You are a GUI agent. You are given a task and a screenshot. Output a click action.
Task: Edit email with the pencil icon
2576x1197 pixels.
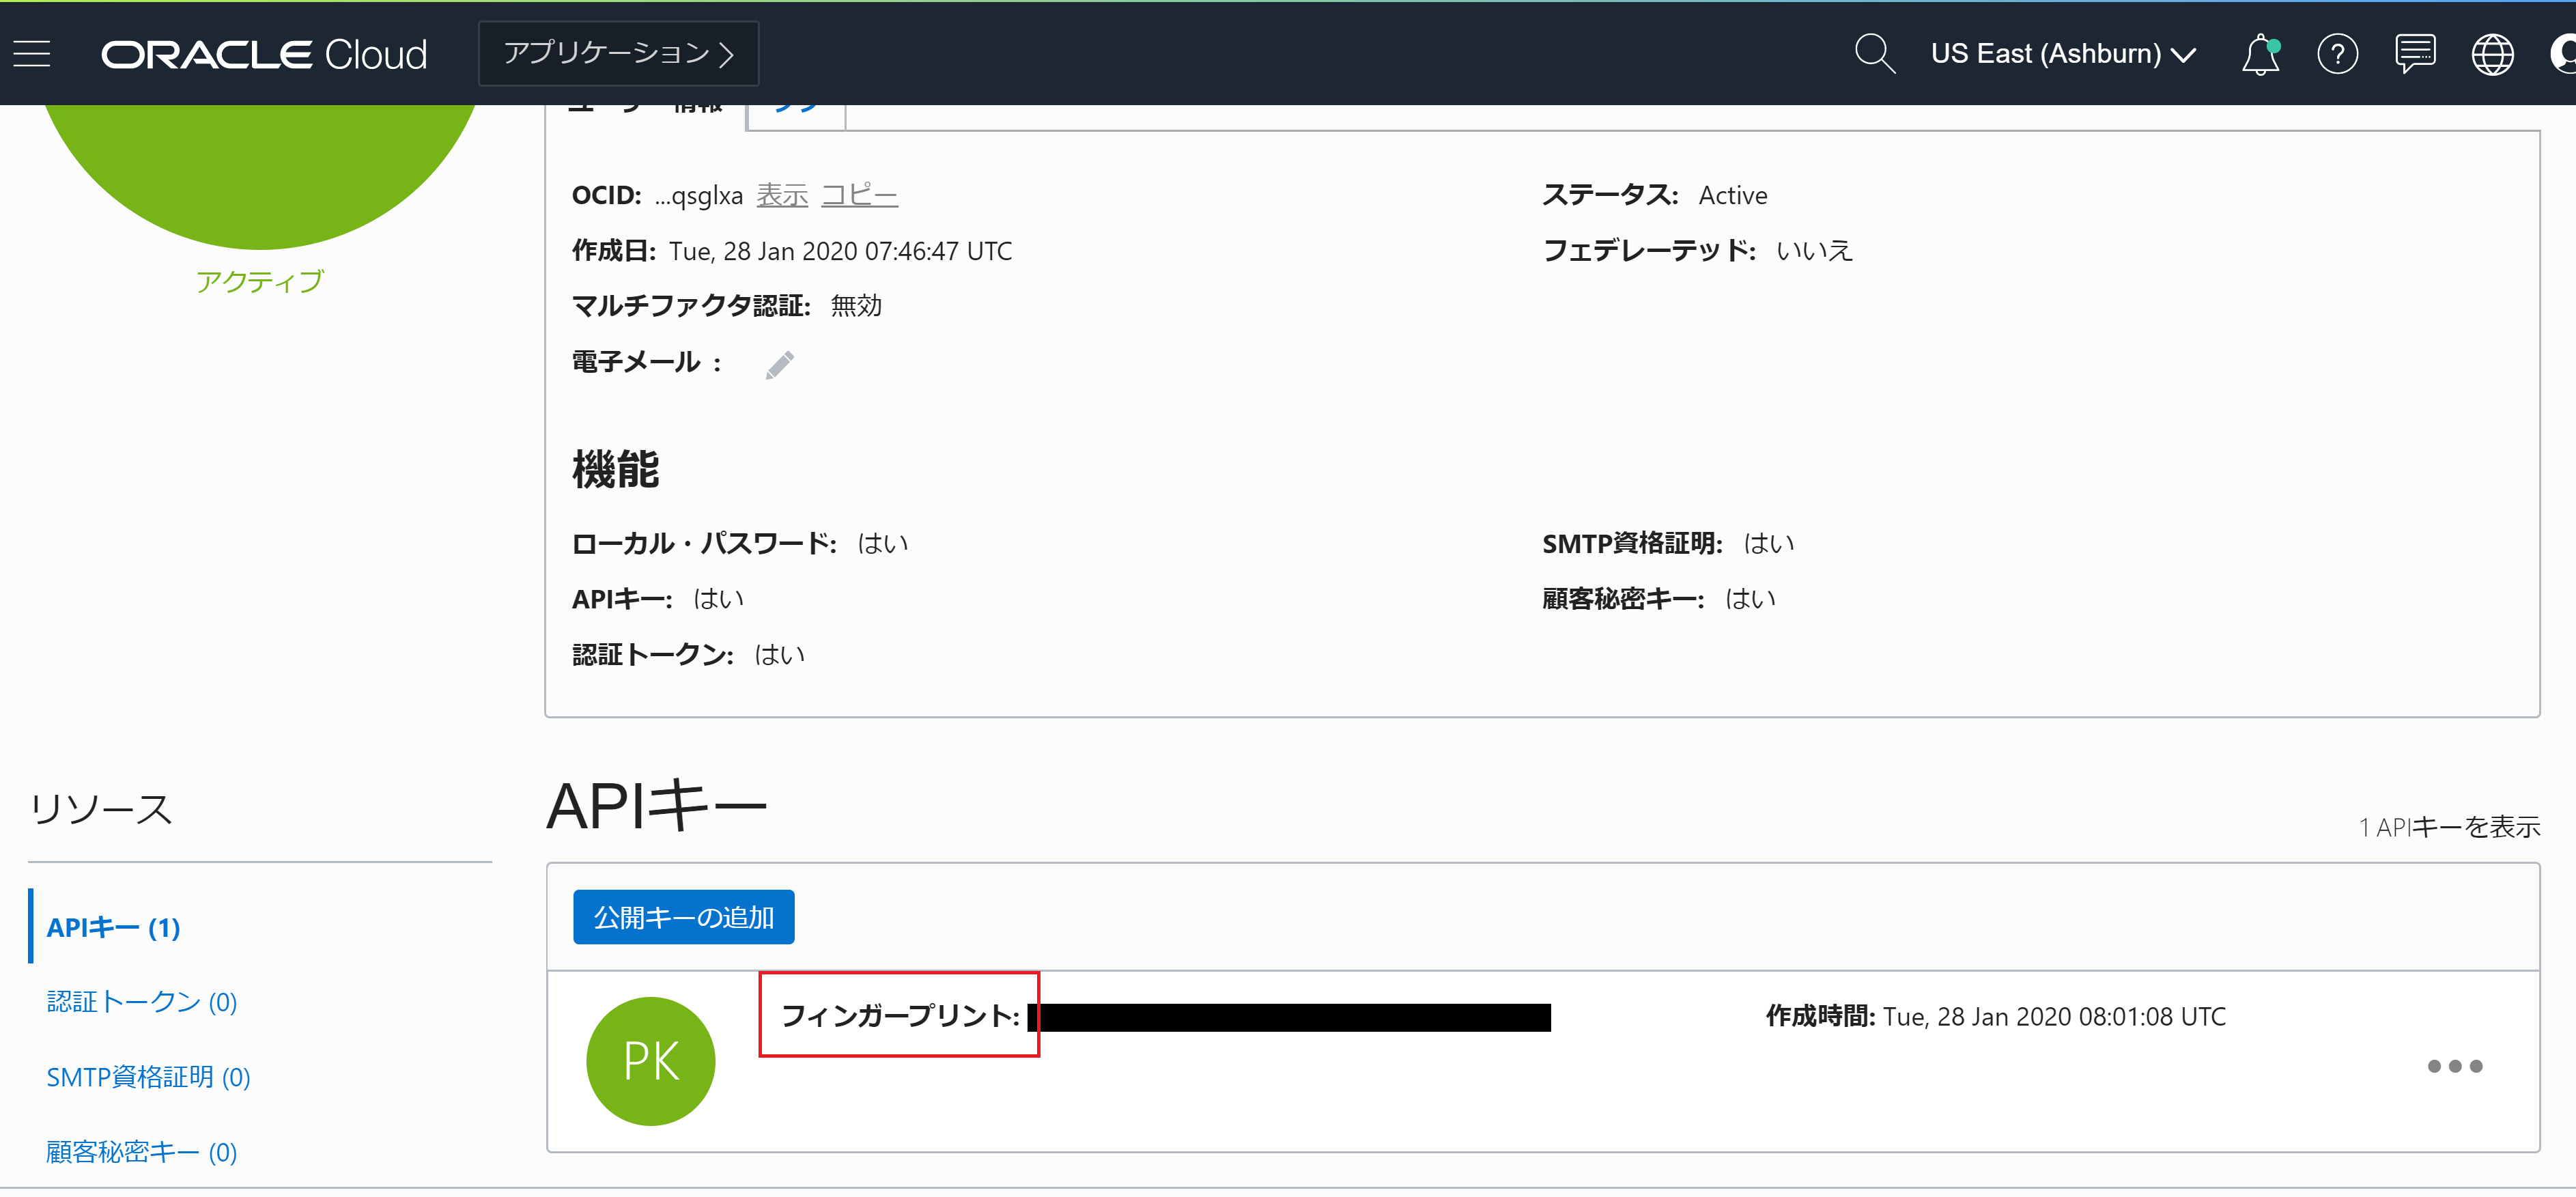pos(779,365)
